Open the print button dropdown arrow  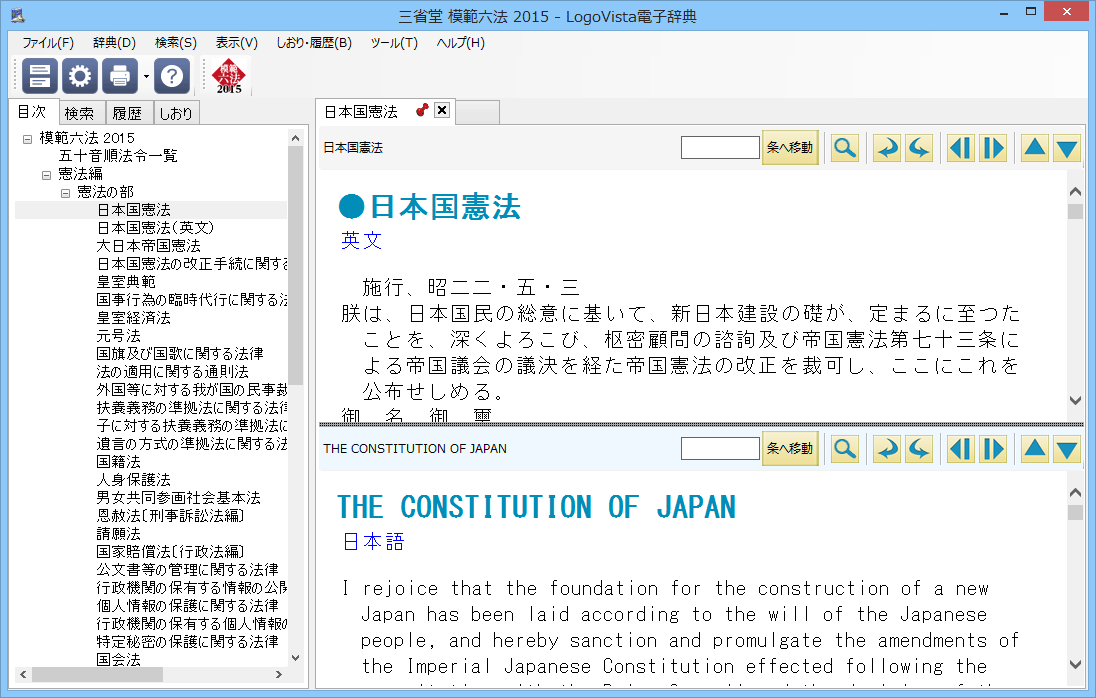[146, 76]
